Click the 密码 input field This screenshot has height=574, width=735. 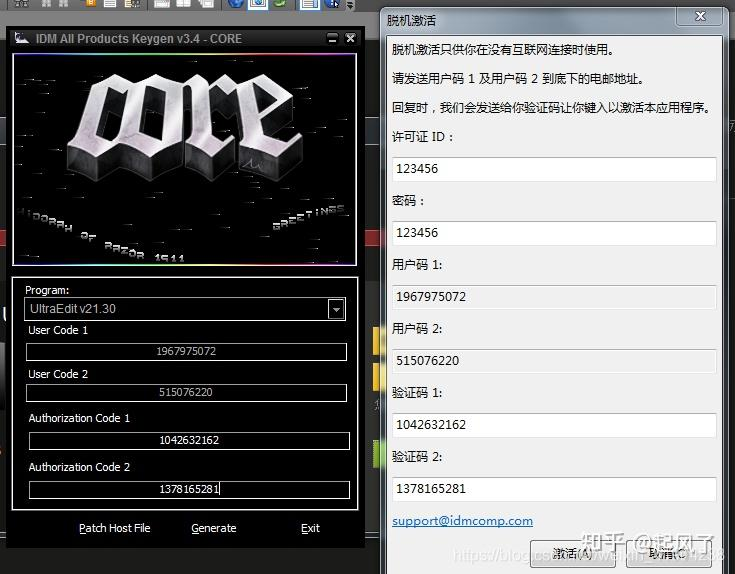click(553, 233)
